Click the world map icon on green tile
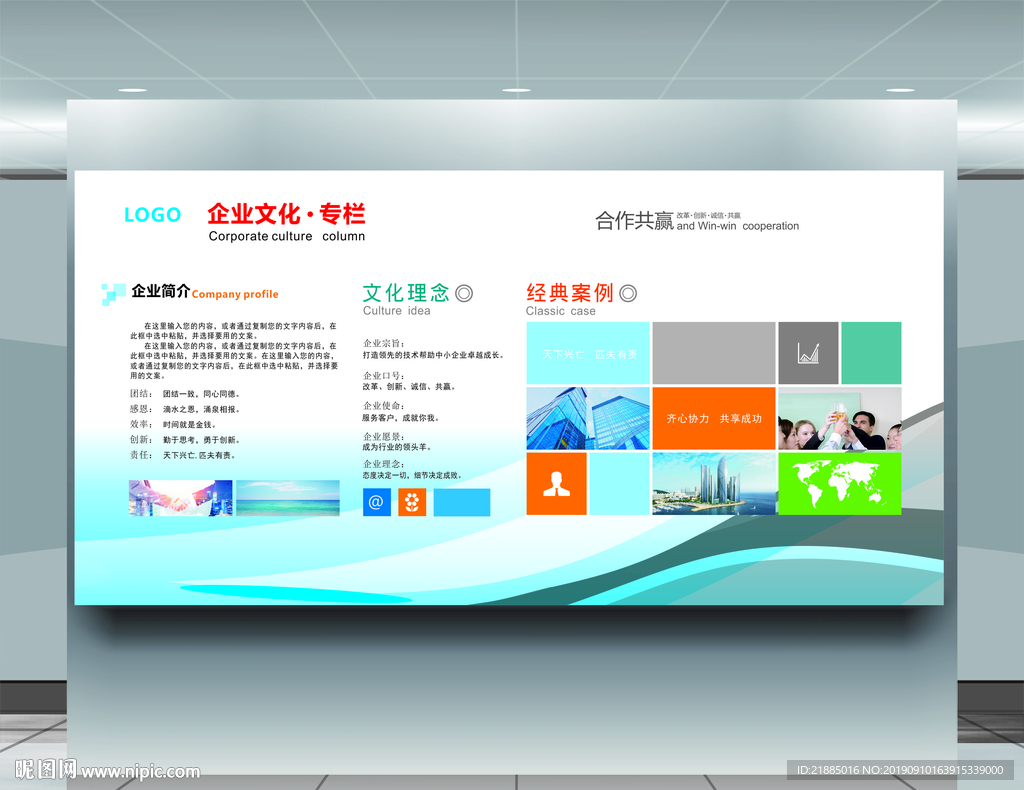This screenshot has width=1024, height=790. [839, 484]
